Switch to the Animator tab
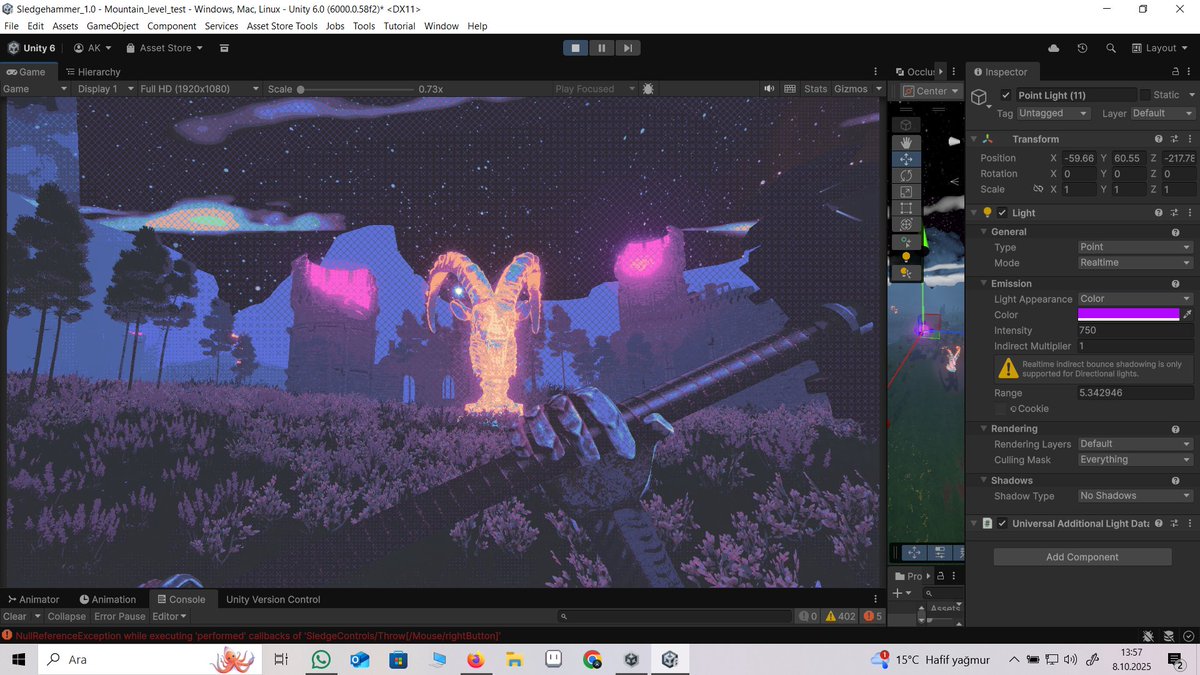The height and width of the screenshot is (675, 1200). click(x=33, y=600)
